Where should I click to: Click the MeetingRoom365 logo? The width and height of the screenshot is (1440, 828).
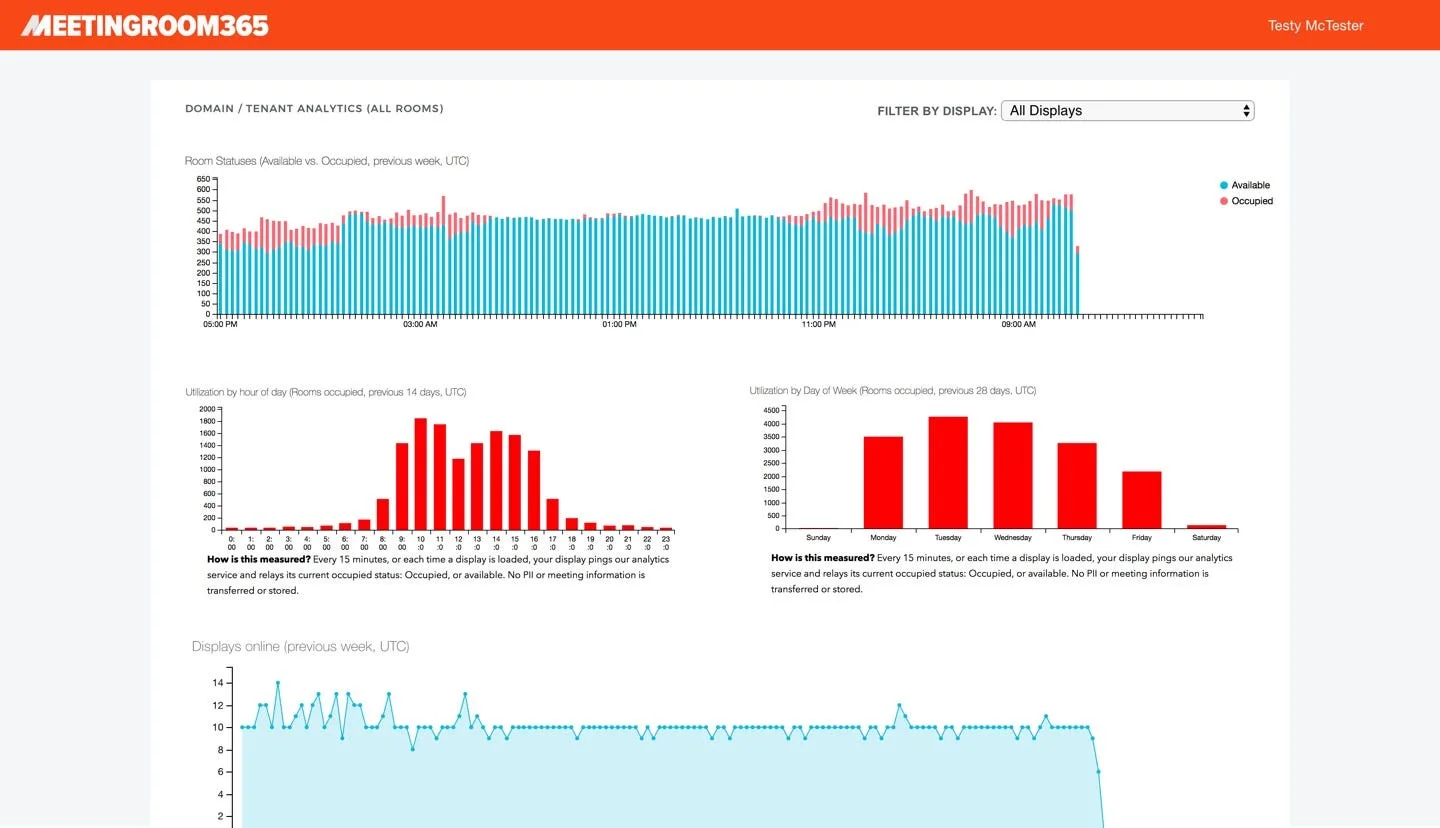[145, 25]
